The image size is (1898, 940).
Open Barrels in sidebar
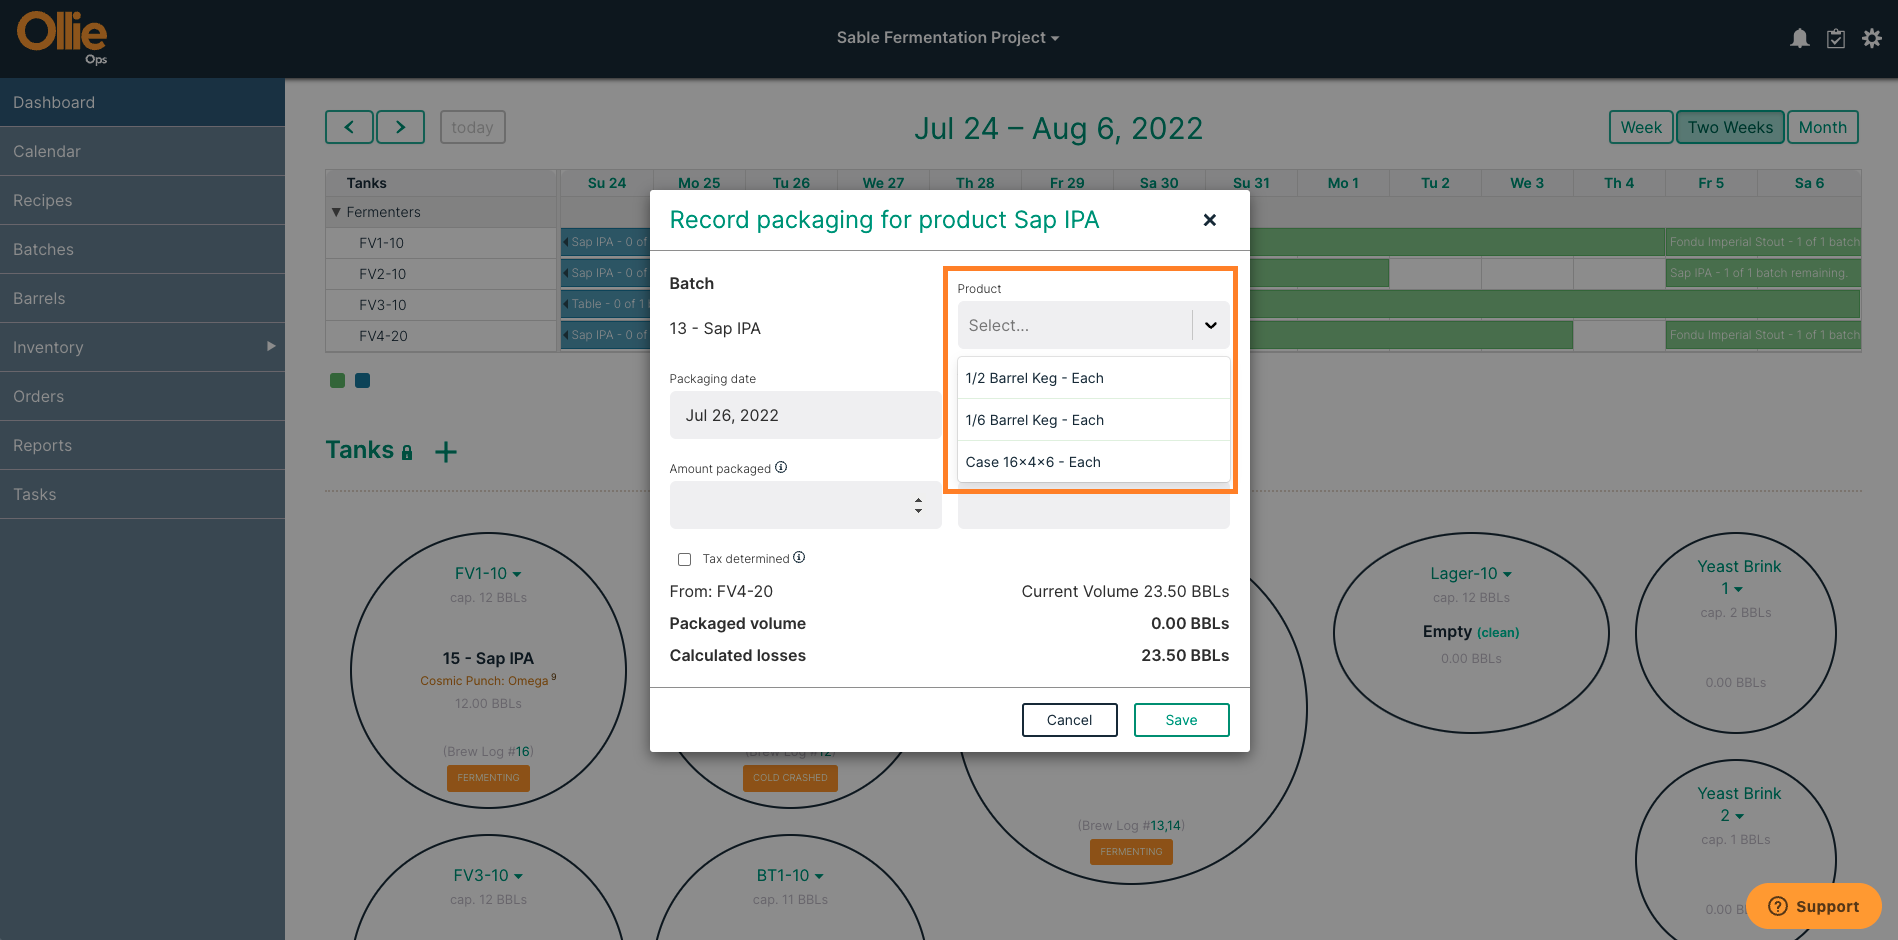(142, 298)
